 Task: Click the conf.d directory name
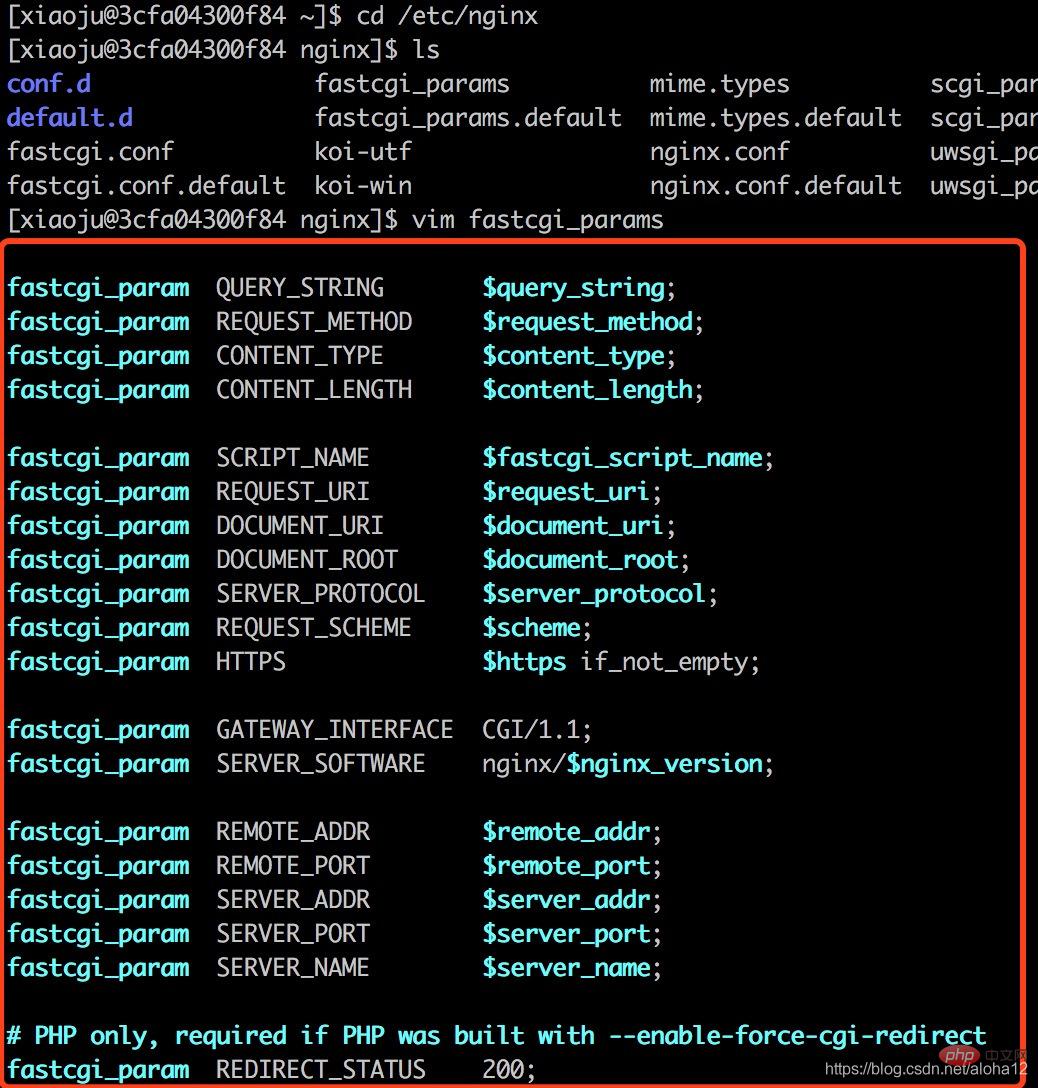(49, 84)
